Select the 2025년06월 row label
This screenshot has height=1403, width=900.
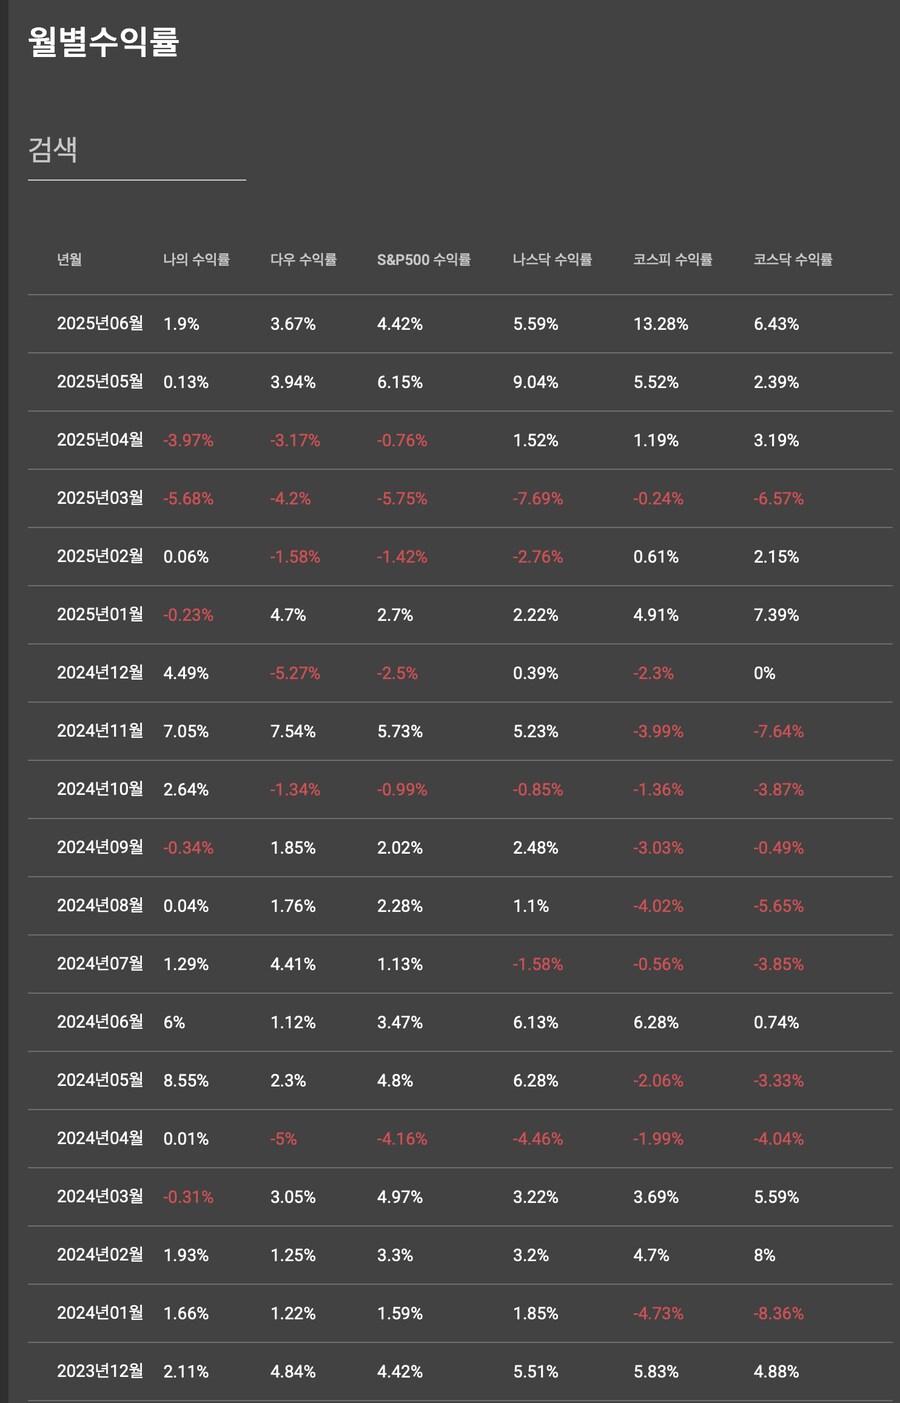100,324
